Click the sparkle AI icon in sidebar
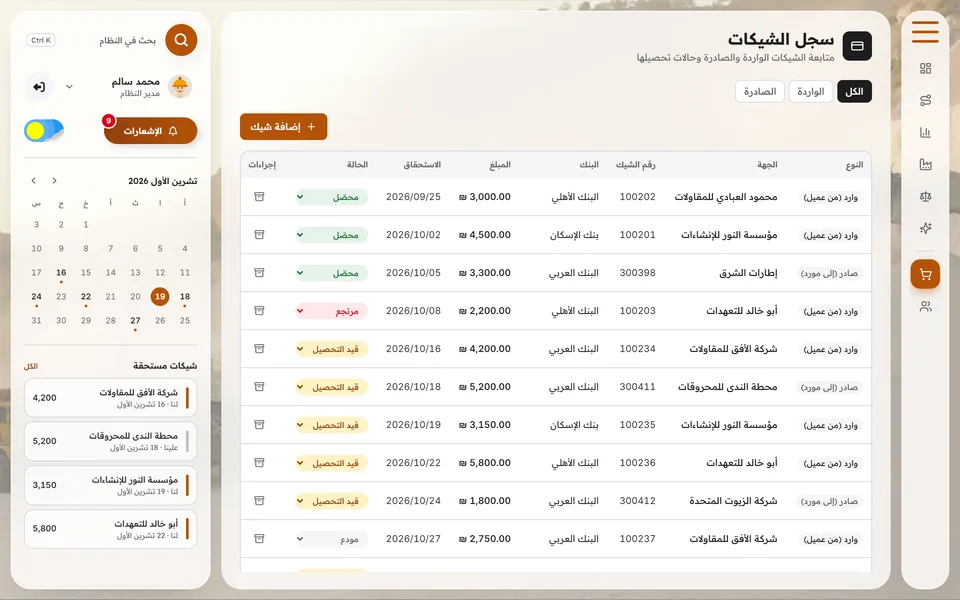 click(925, 228)
